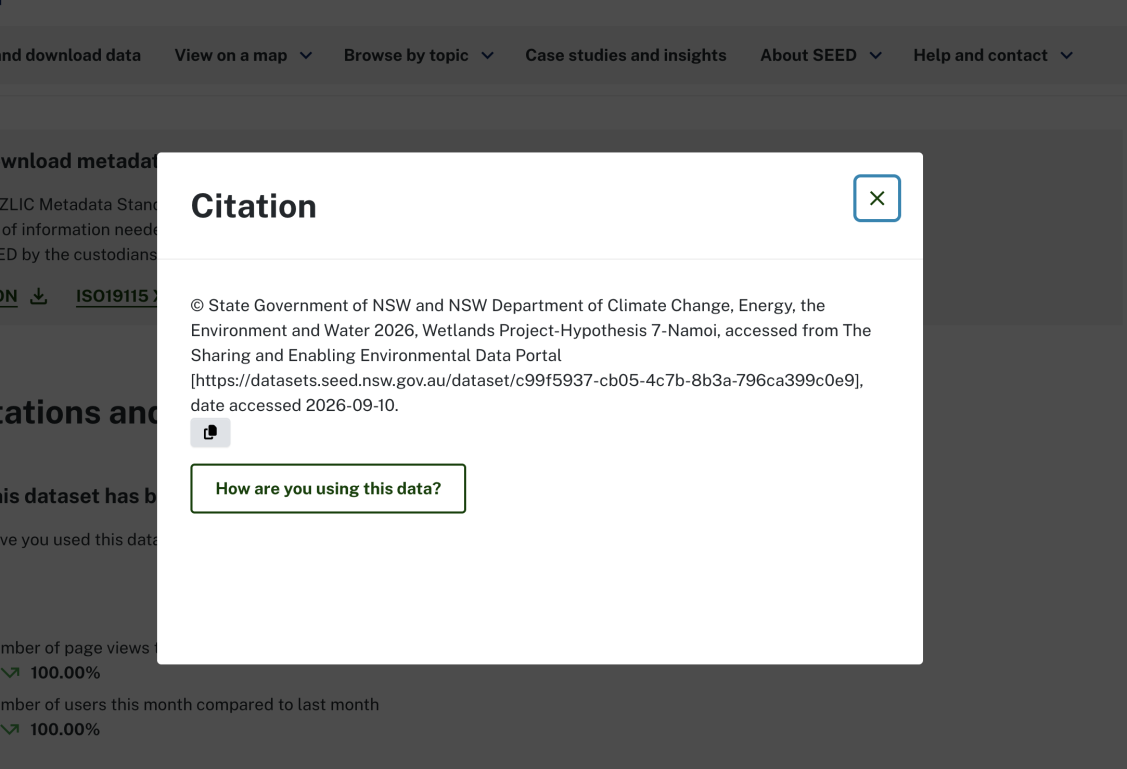Expand the 'View on a map' chevron
The height and width of the screenshot is (769, 1127).
(306, 55)
